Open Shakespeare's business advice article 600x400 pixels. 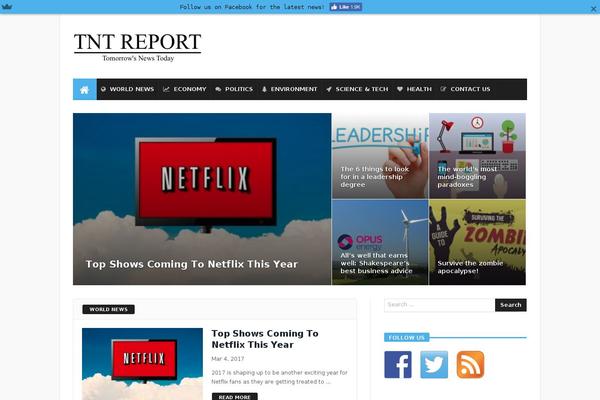click(380, 242)
